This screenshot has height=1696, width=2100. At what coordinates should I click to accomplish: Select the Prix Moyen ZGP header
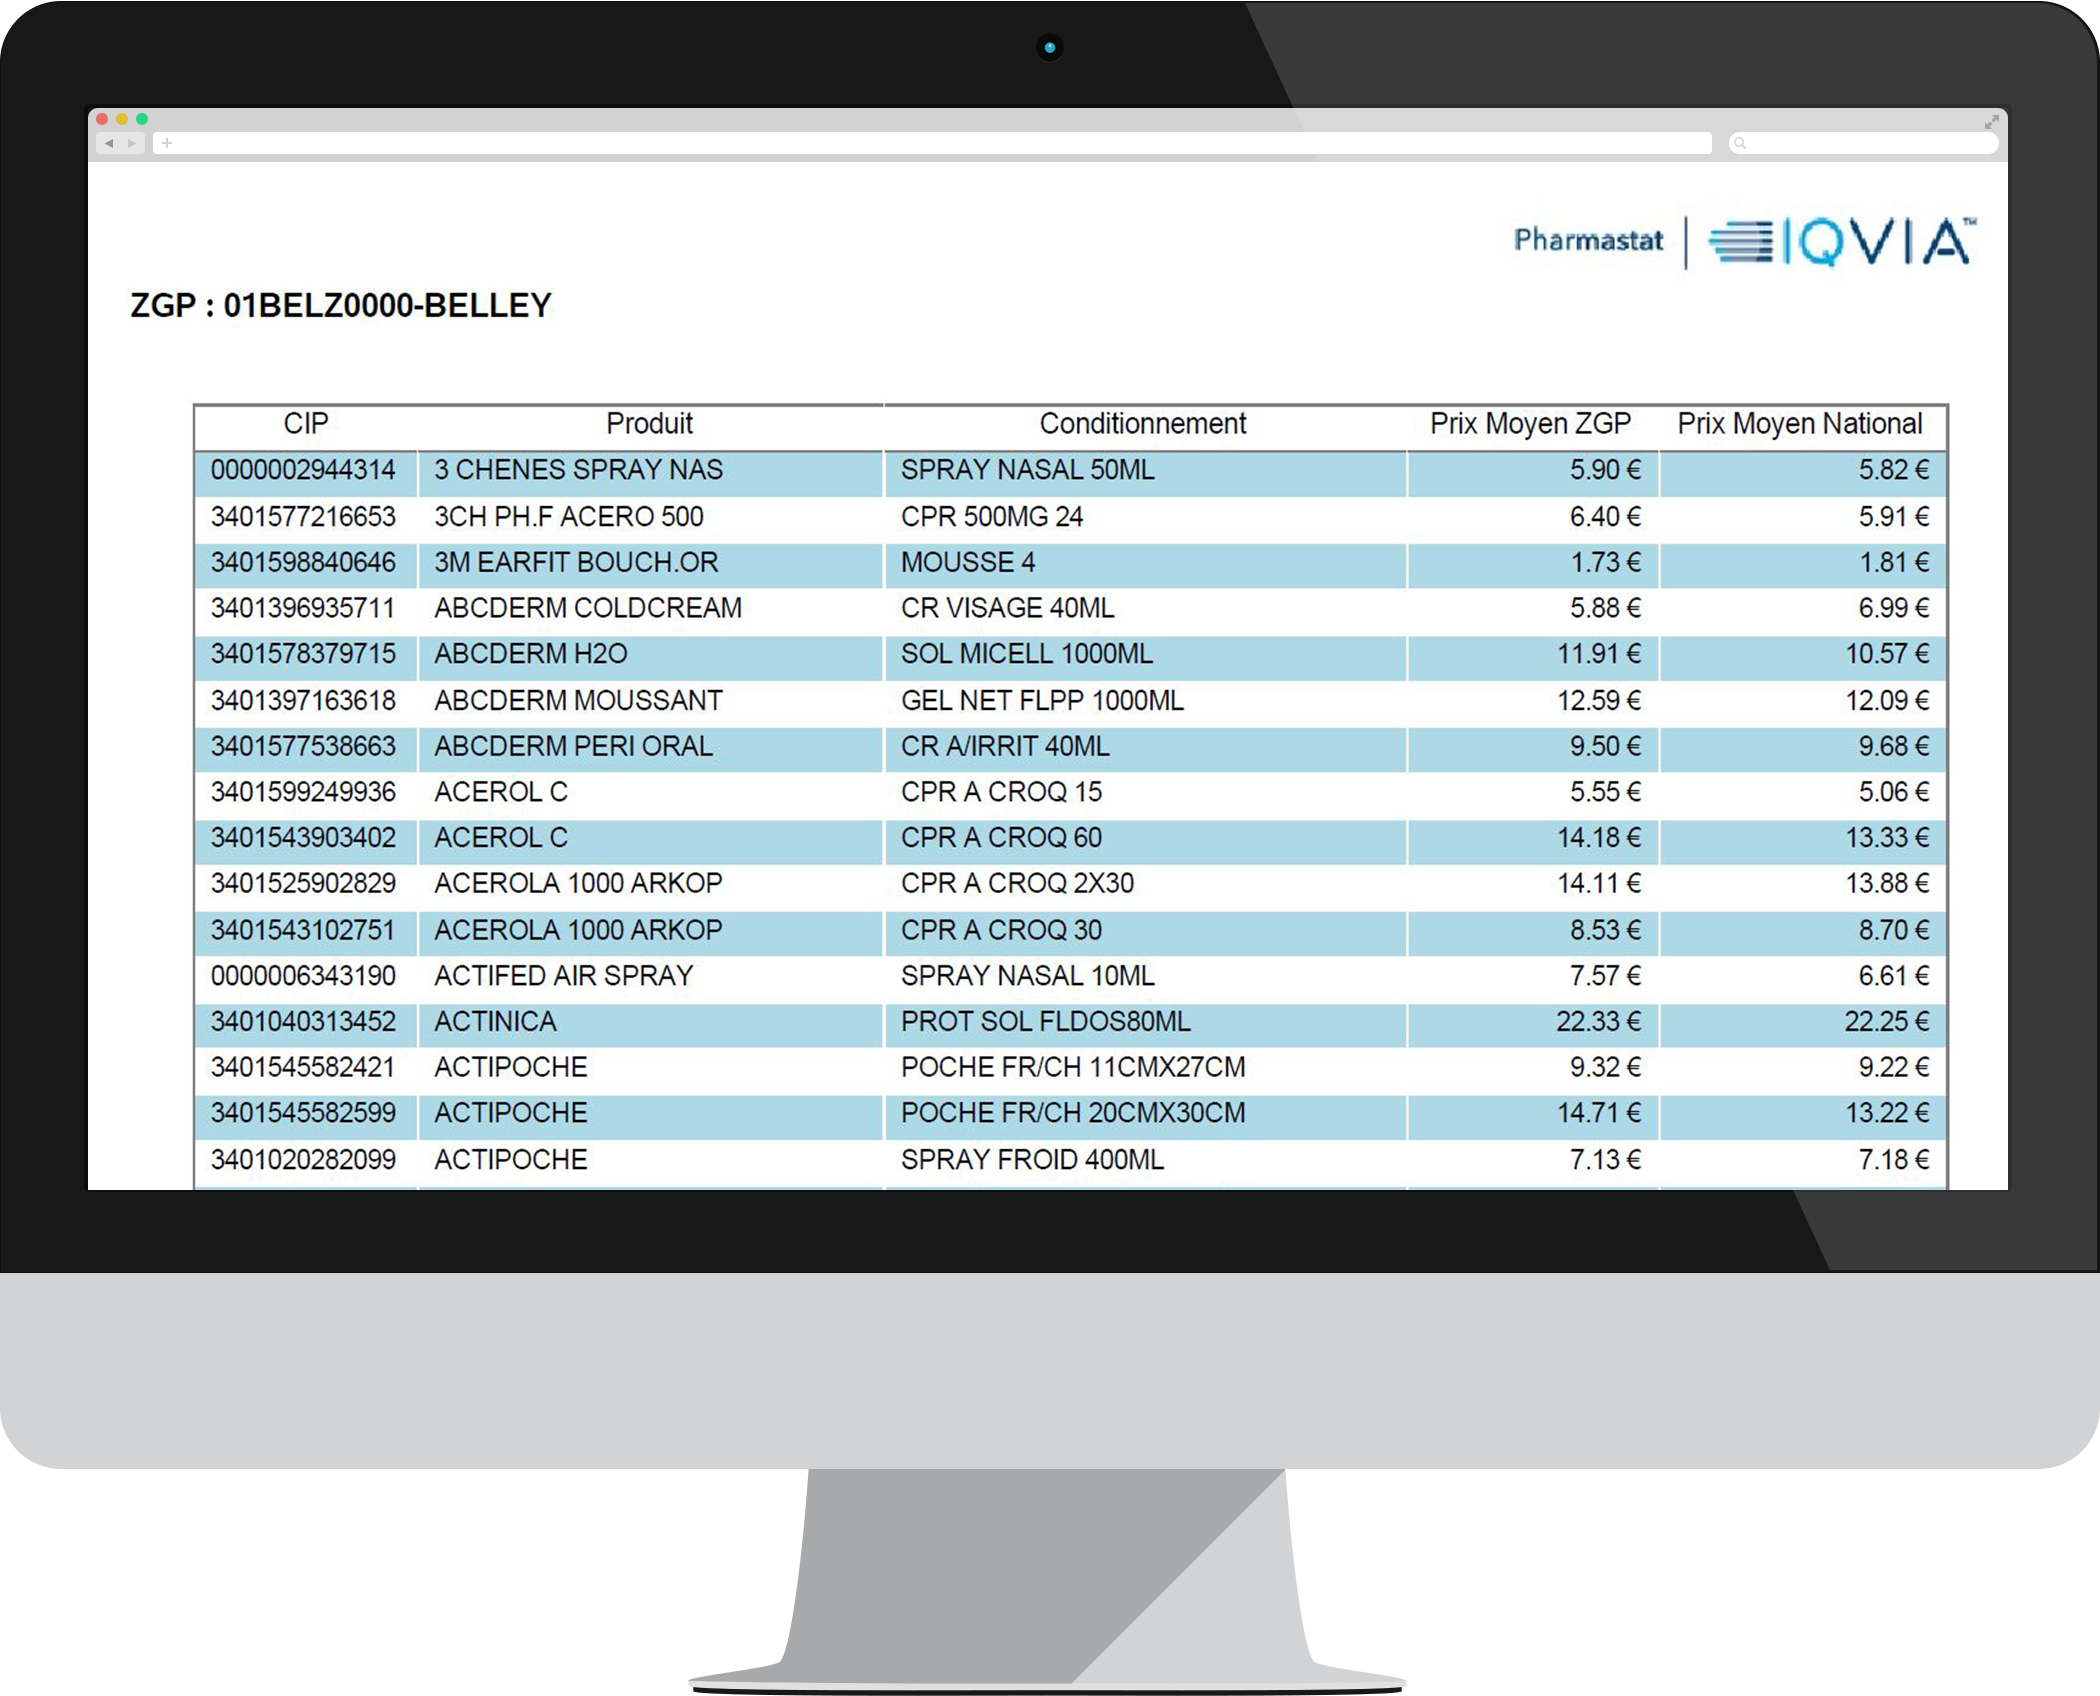pyautogui.click(x=1530, y=424)
